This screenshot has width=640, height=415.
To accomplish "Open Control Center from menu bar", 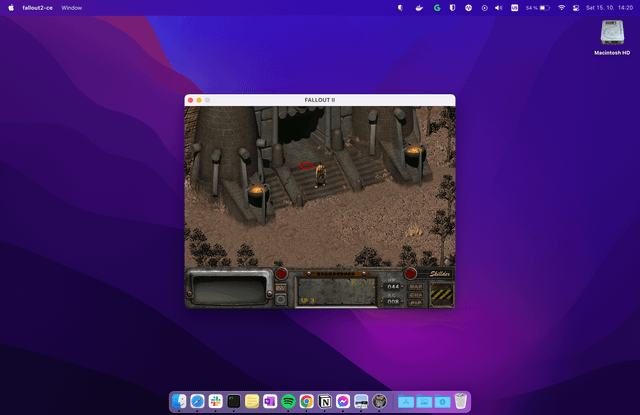I will click(576, 8).
